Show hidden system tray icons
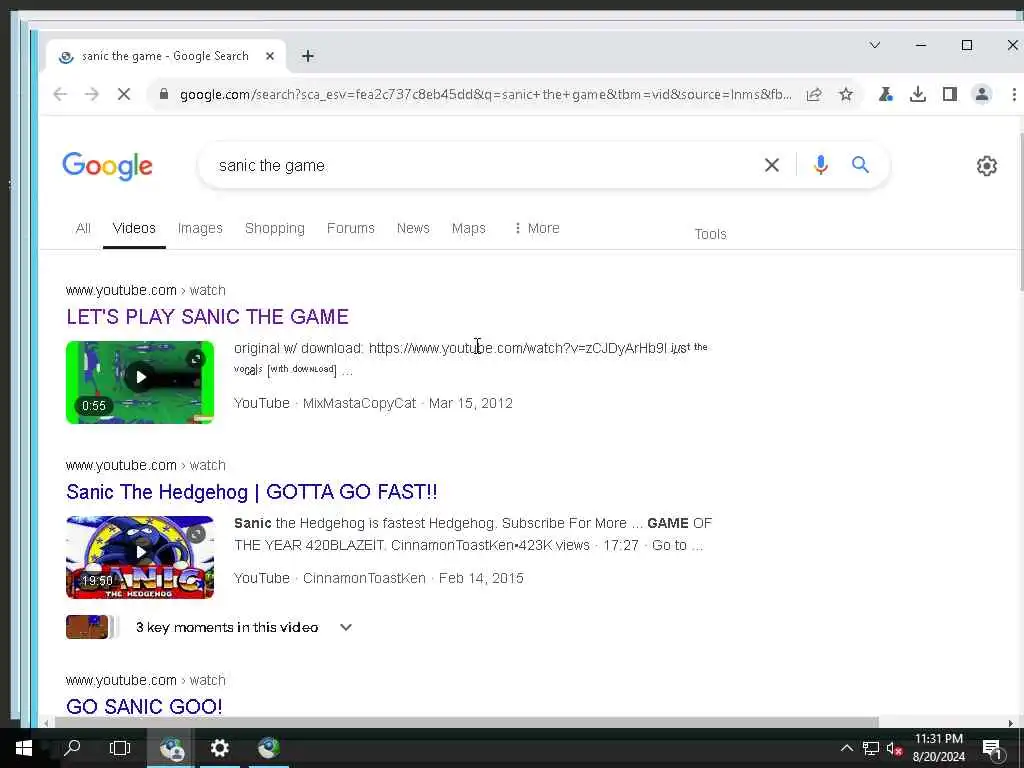This screenshot has height=768, width=1024. coord(846,748)
